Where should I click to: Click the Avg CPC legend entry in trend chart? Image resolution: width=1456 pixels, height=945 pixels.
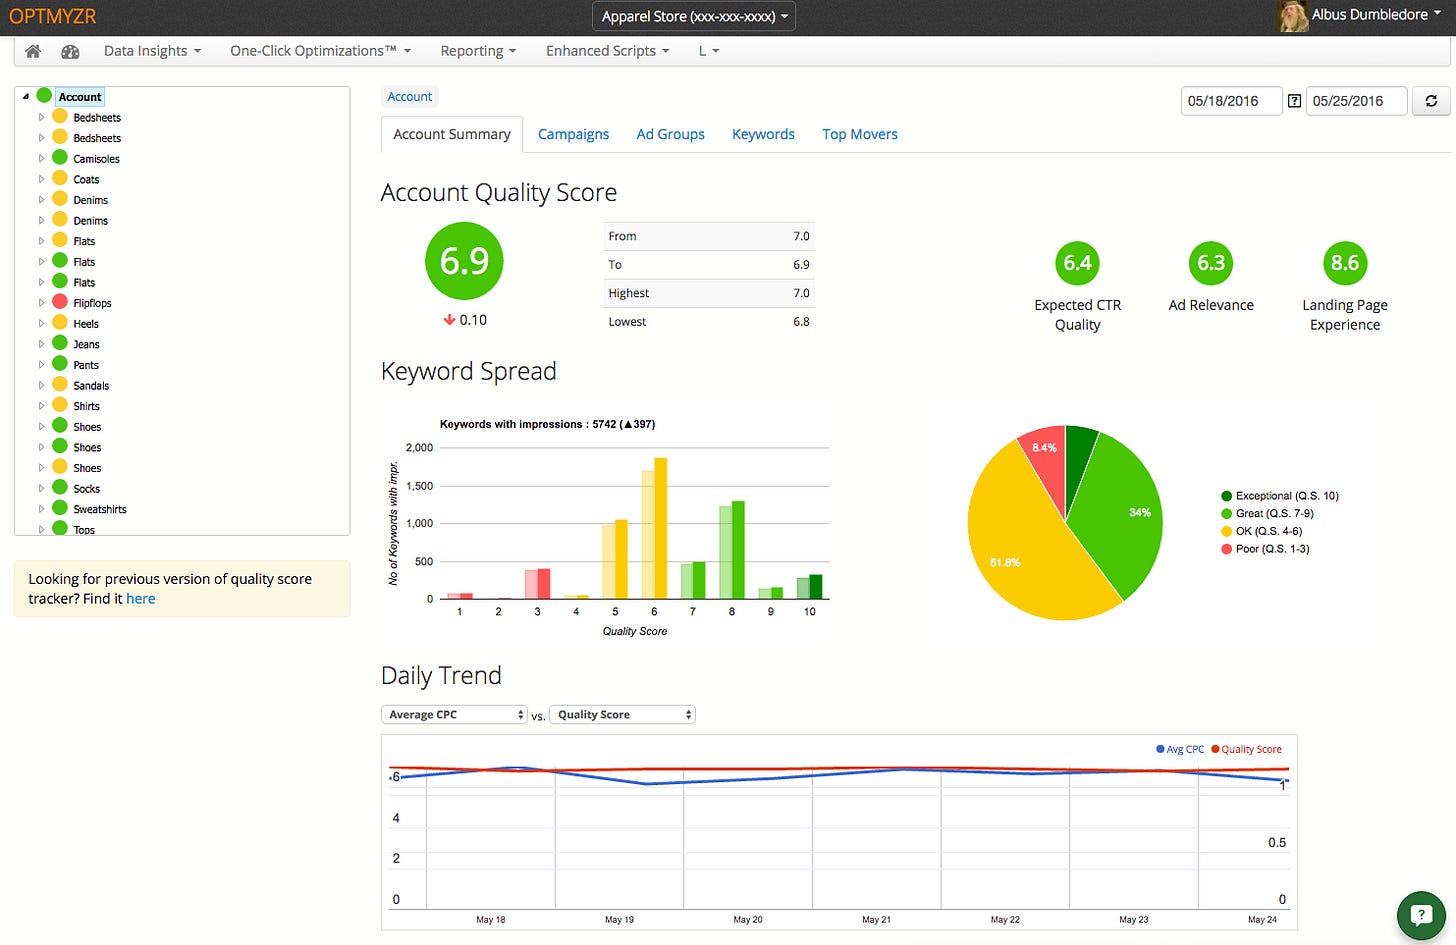pos(1180,749)
